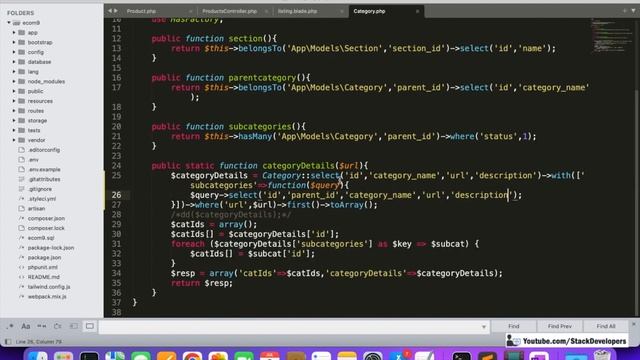The width and height of the screenshot is (640, 360).
Task: Open the tab list dropdown arrow
Action: point(633,11)
